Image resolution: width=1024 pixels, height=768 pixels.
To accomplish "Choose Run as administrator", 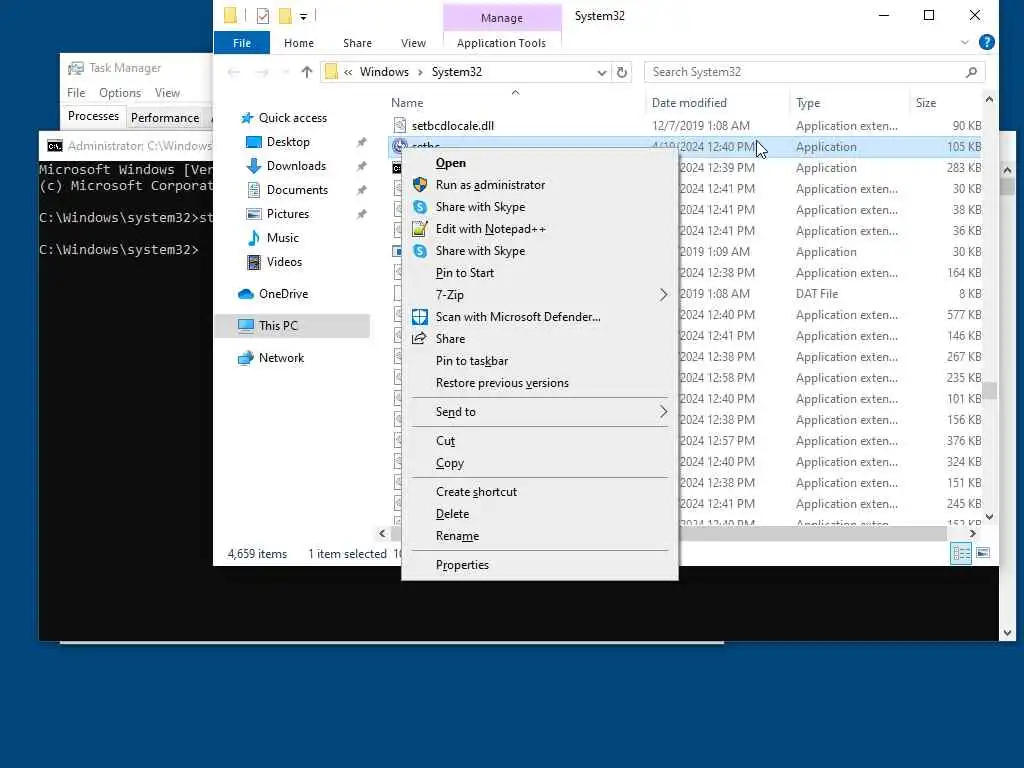I will 490,185.
